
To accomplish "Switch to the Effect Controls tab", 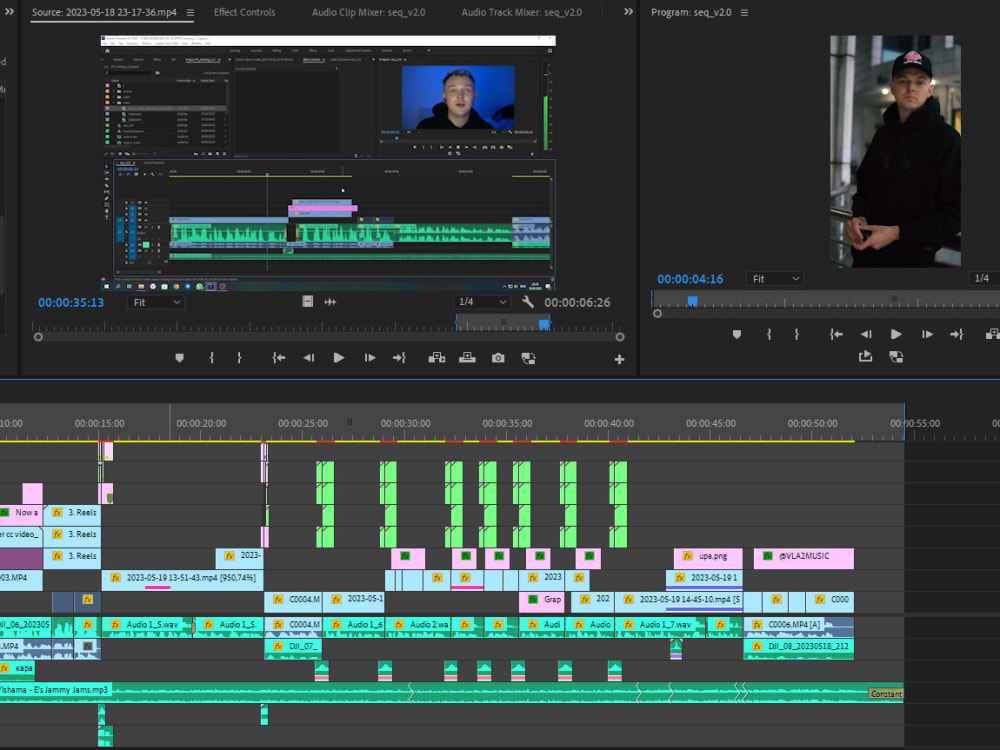I will coord(244,13).
